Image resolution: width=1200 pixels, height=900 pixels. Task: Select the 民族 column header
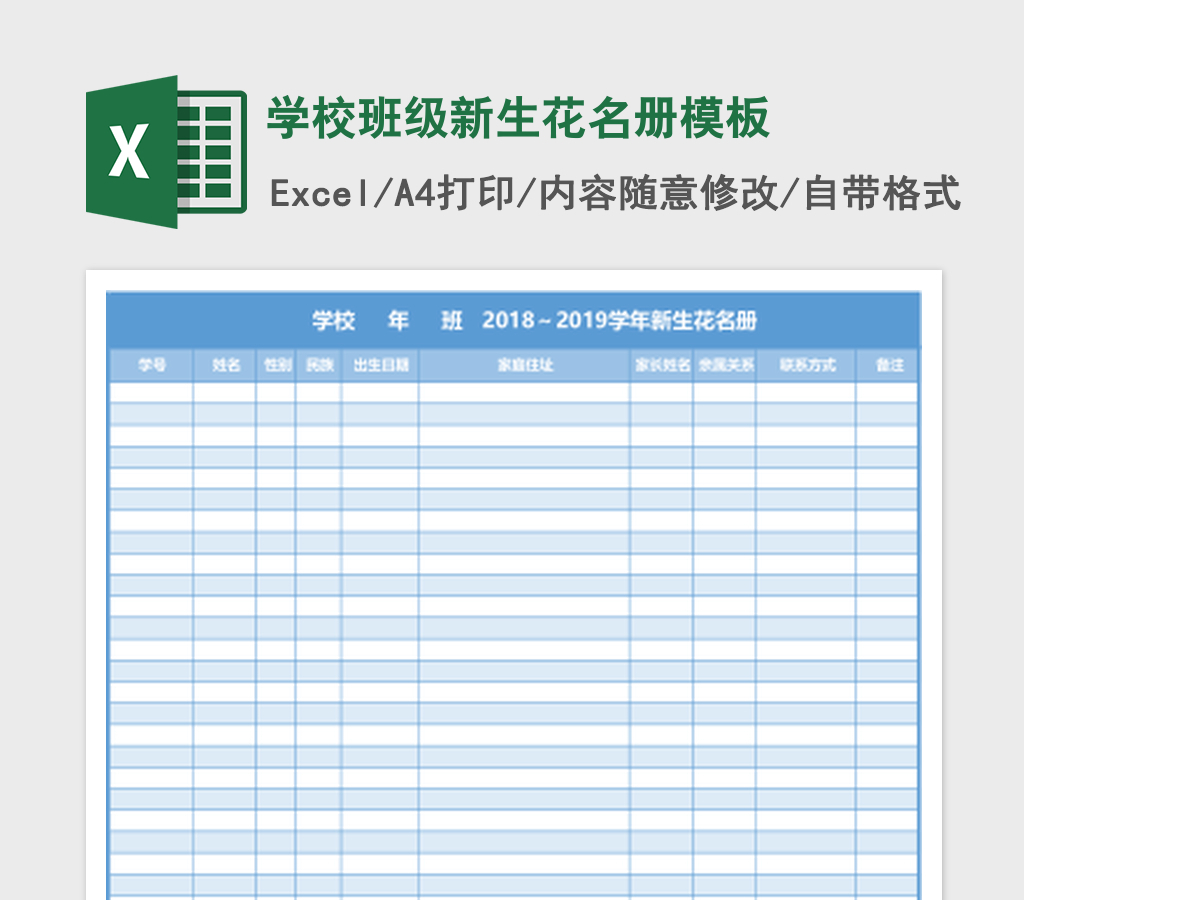coord(319,365)
